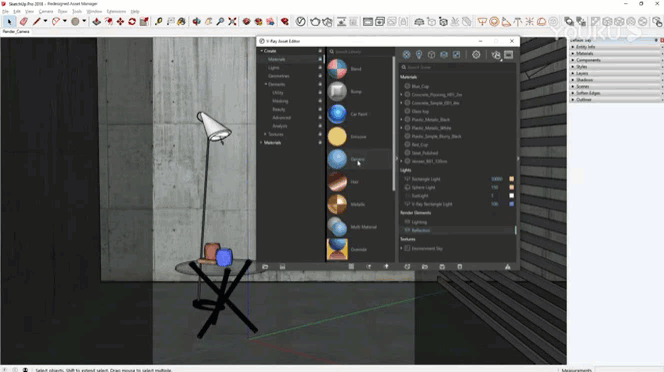This screenshot has height=372, width=664.
Task: Expand the Environment Sky texture
Action: coord(401,248)
